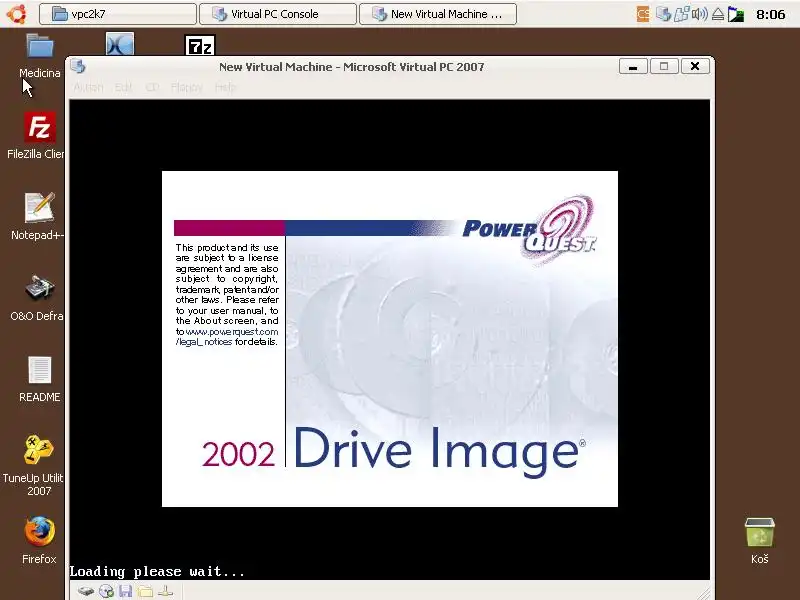Open the Edit menu in Virtual PC

point(123,87)
